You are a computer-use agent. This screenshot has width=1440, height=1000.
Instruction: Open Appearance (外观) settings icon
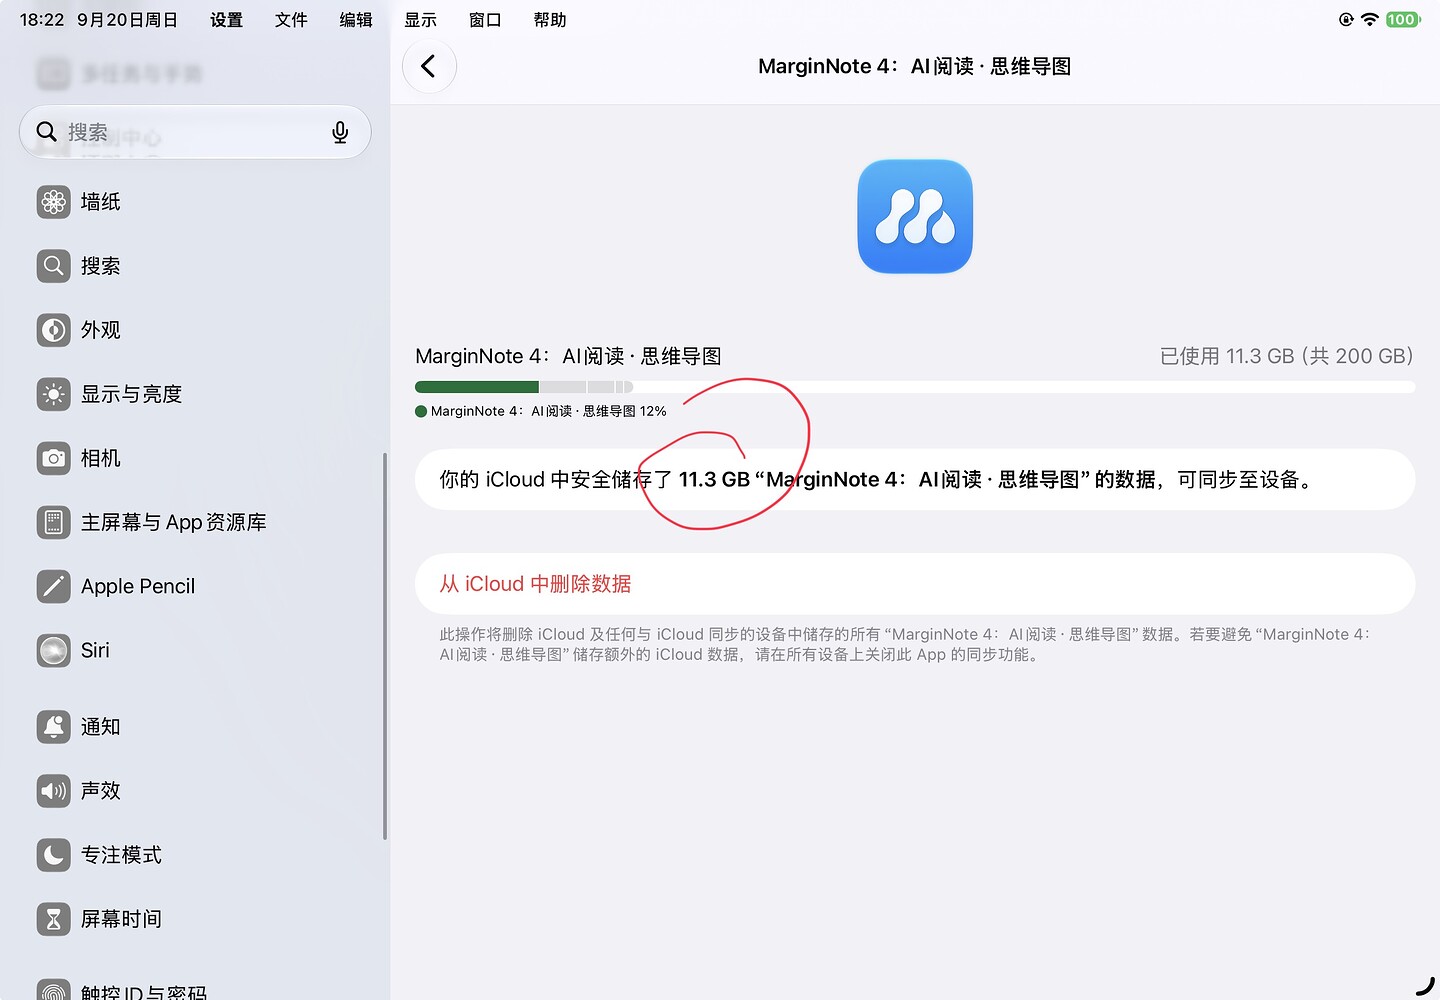54,330
